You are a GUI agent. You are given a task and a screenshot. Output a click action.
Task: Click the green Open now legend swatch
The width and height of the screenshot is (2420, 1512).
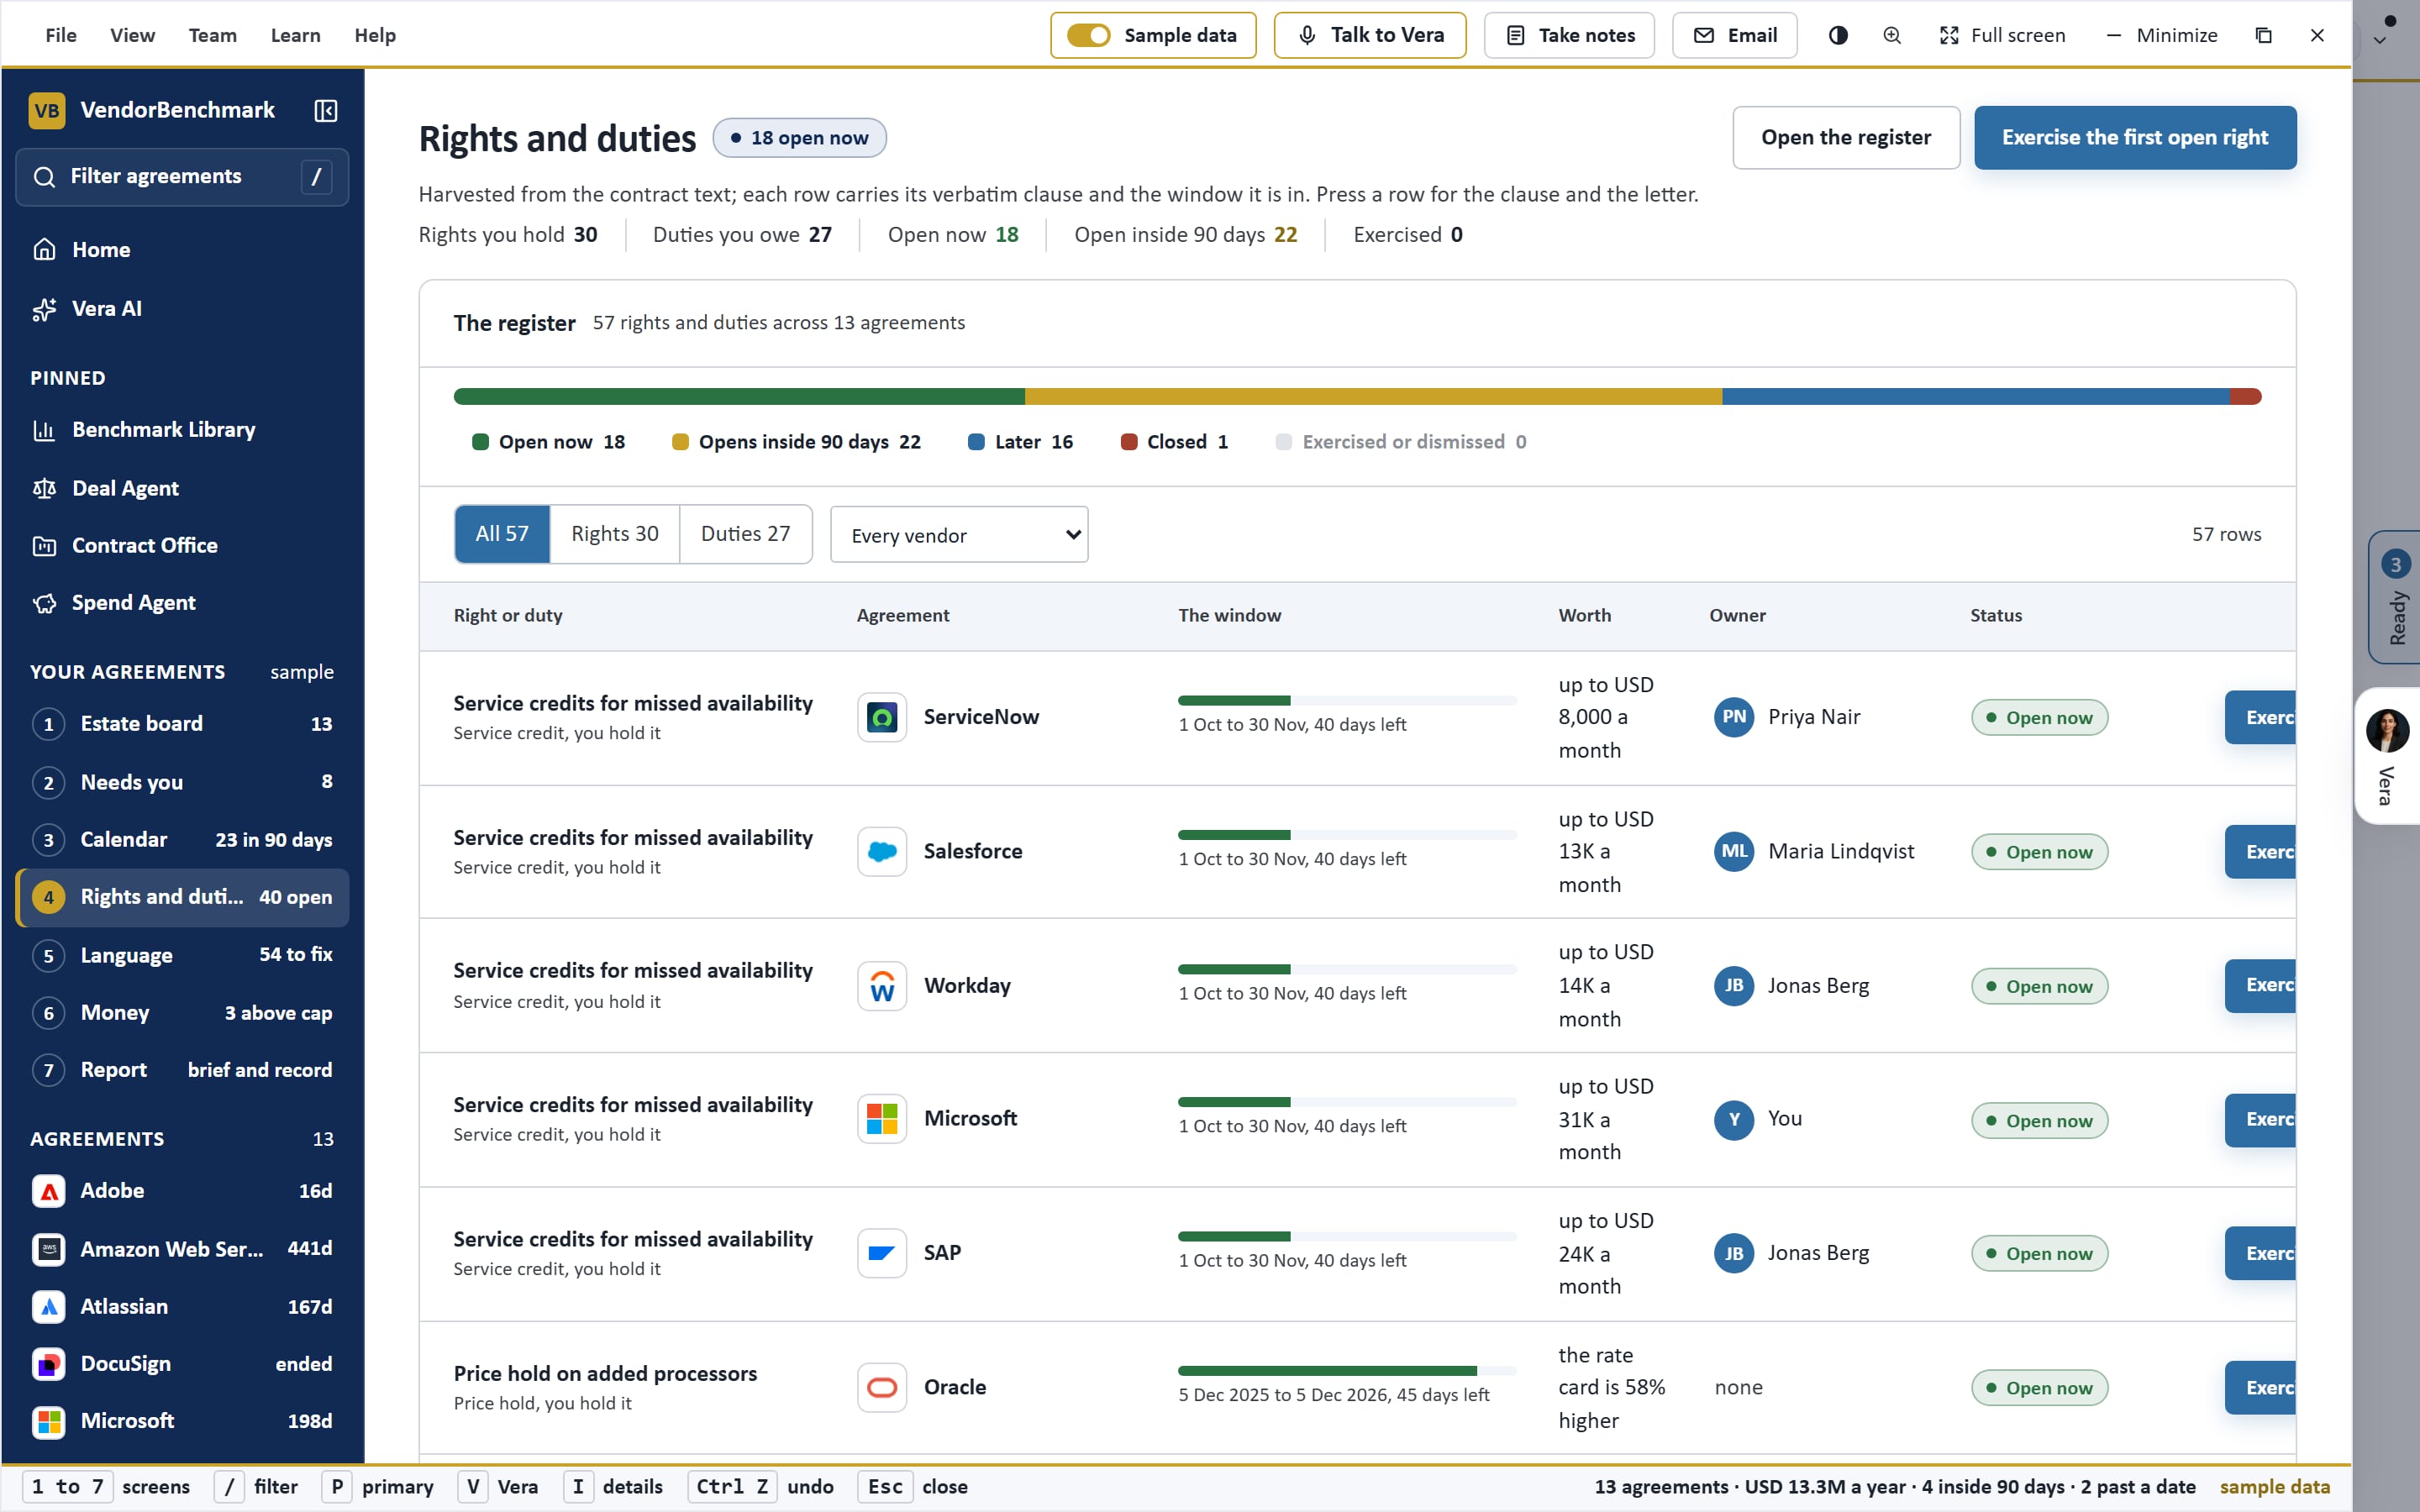480,442
